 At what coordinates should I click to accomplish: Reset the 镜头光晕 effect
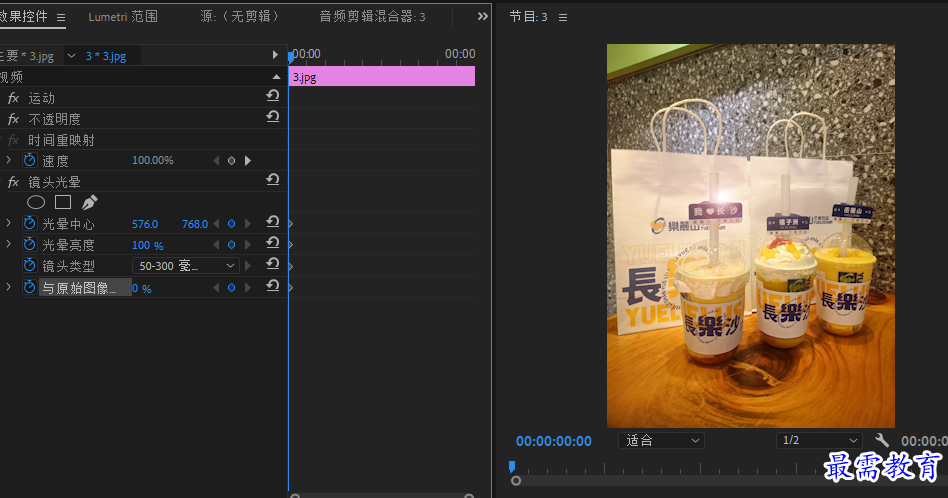coord(273,179)
